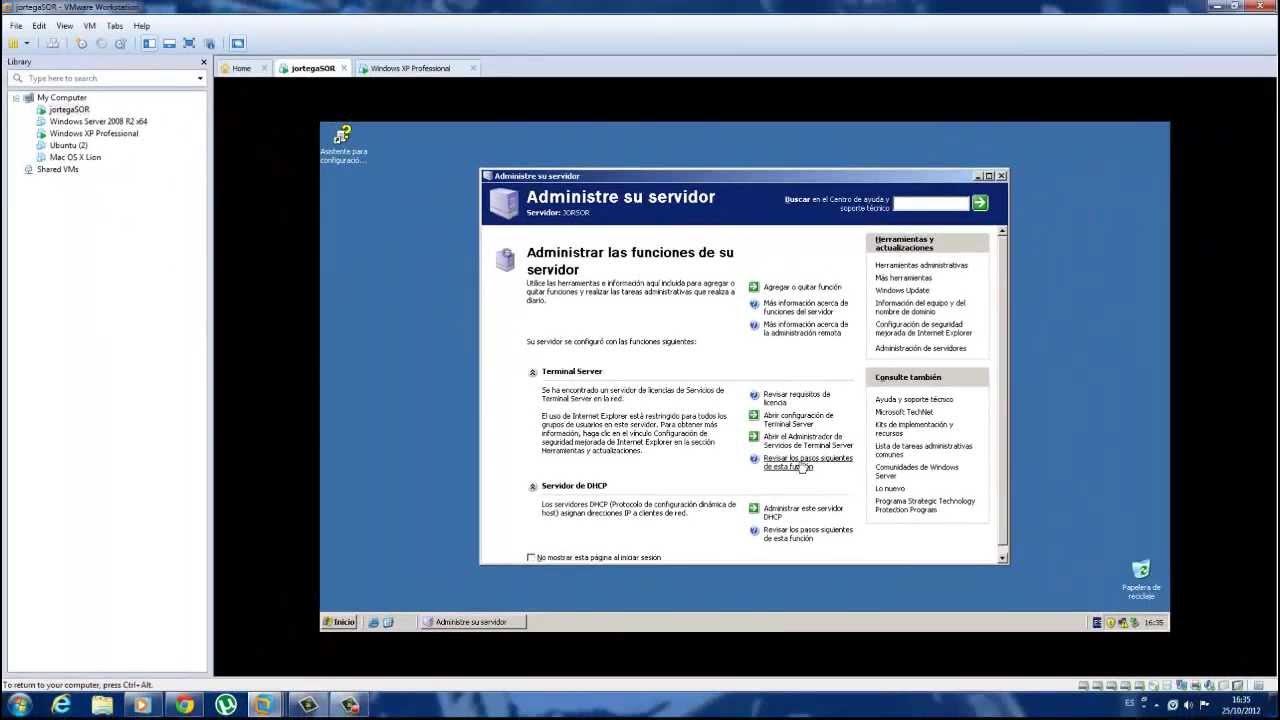
Task: Open the Library search filter dropdown
Action: 200,78
